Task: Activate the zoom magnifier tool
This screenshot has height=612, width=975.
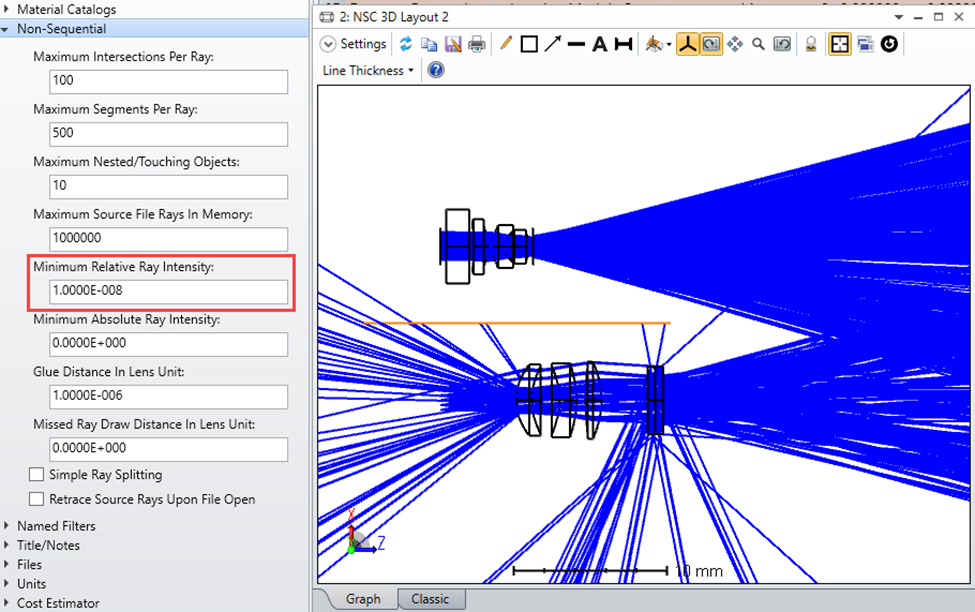Action: pyautogui.click(x=759, y=43)
